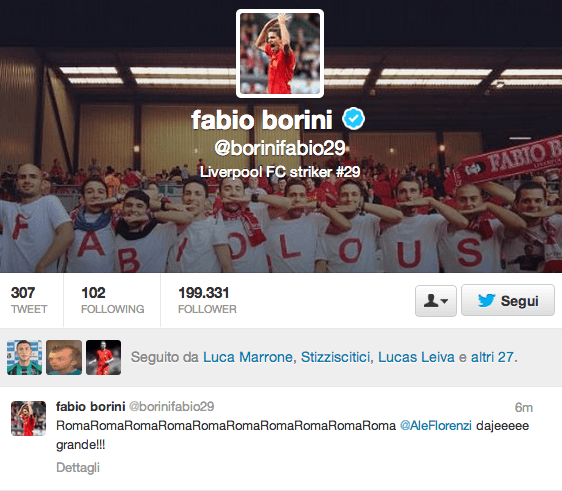
Task: Click Lucas Leiva's avatar thumbnail
Action: point(103,357)
